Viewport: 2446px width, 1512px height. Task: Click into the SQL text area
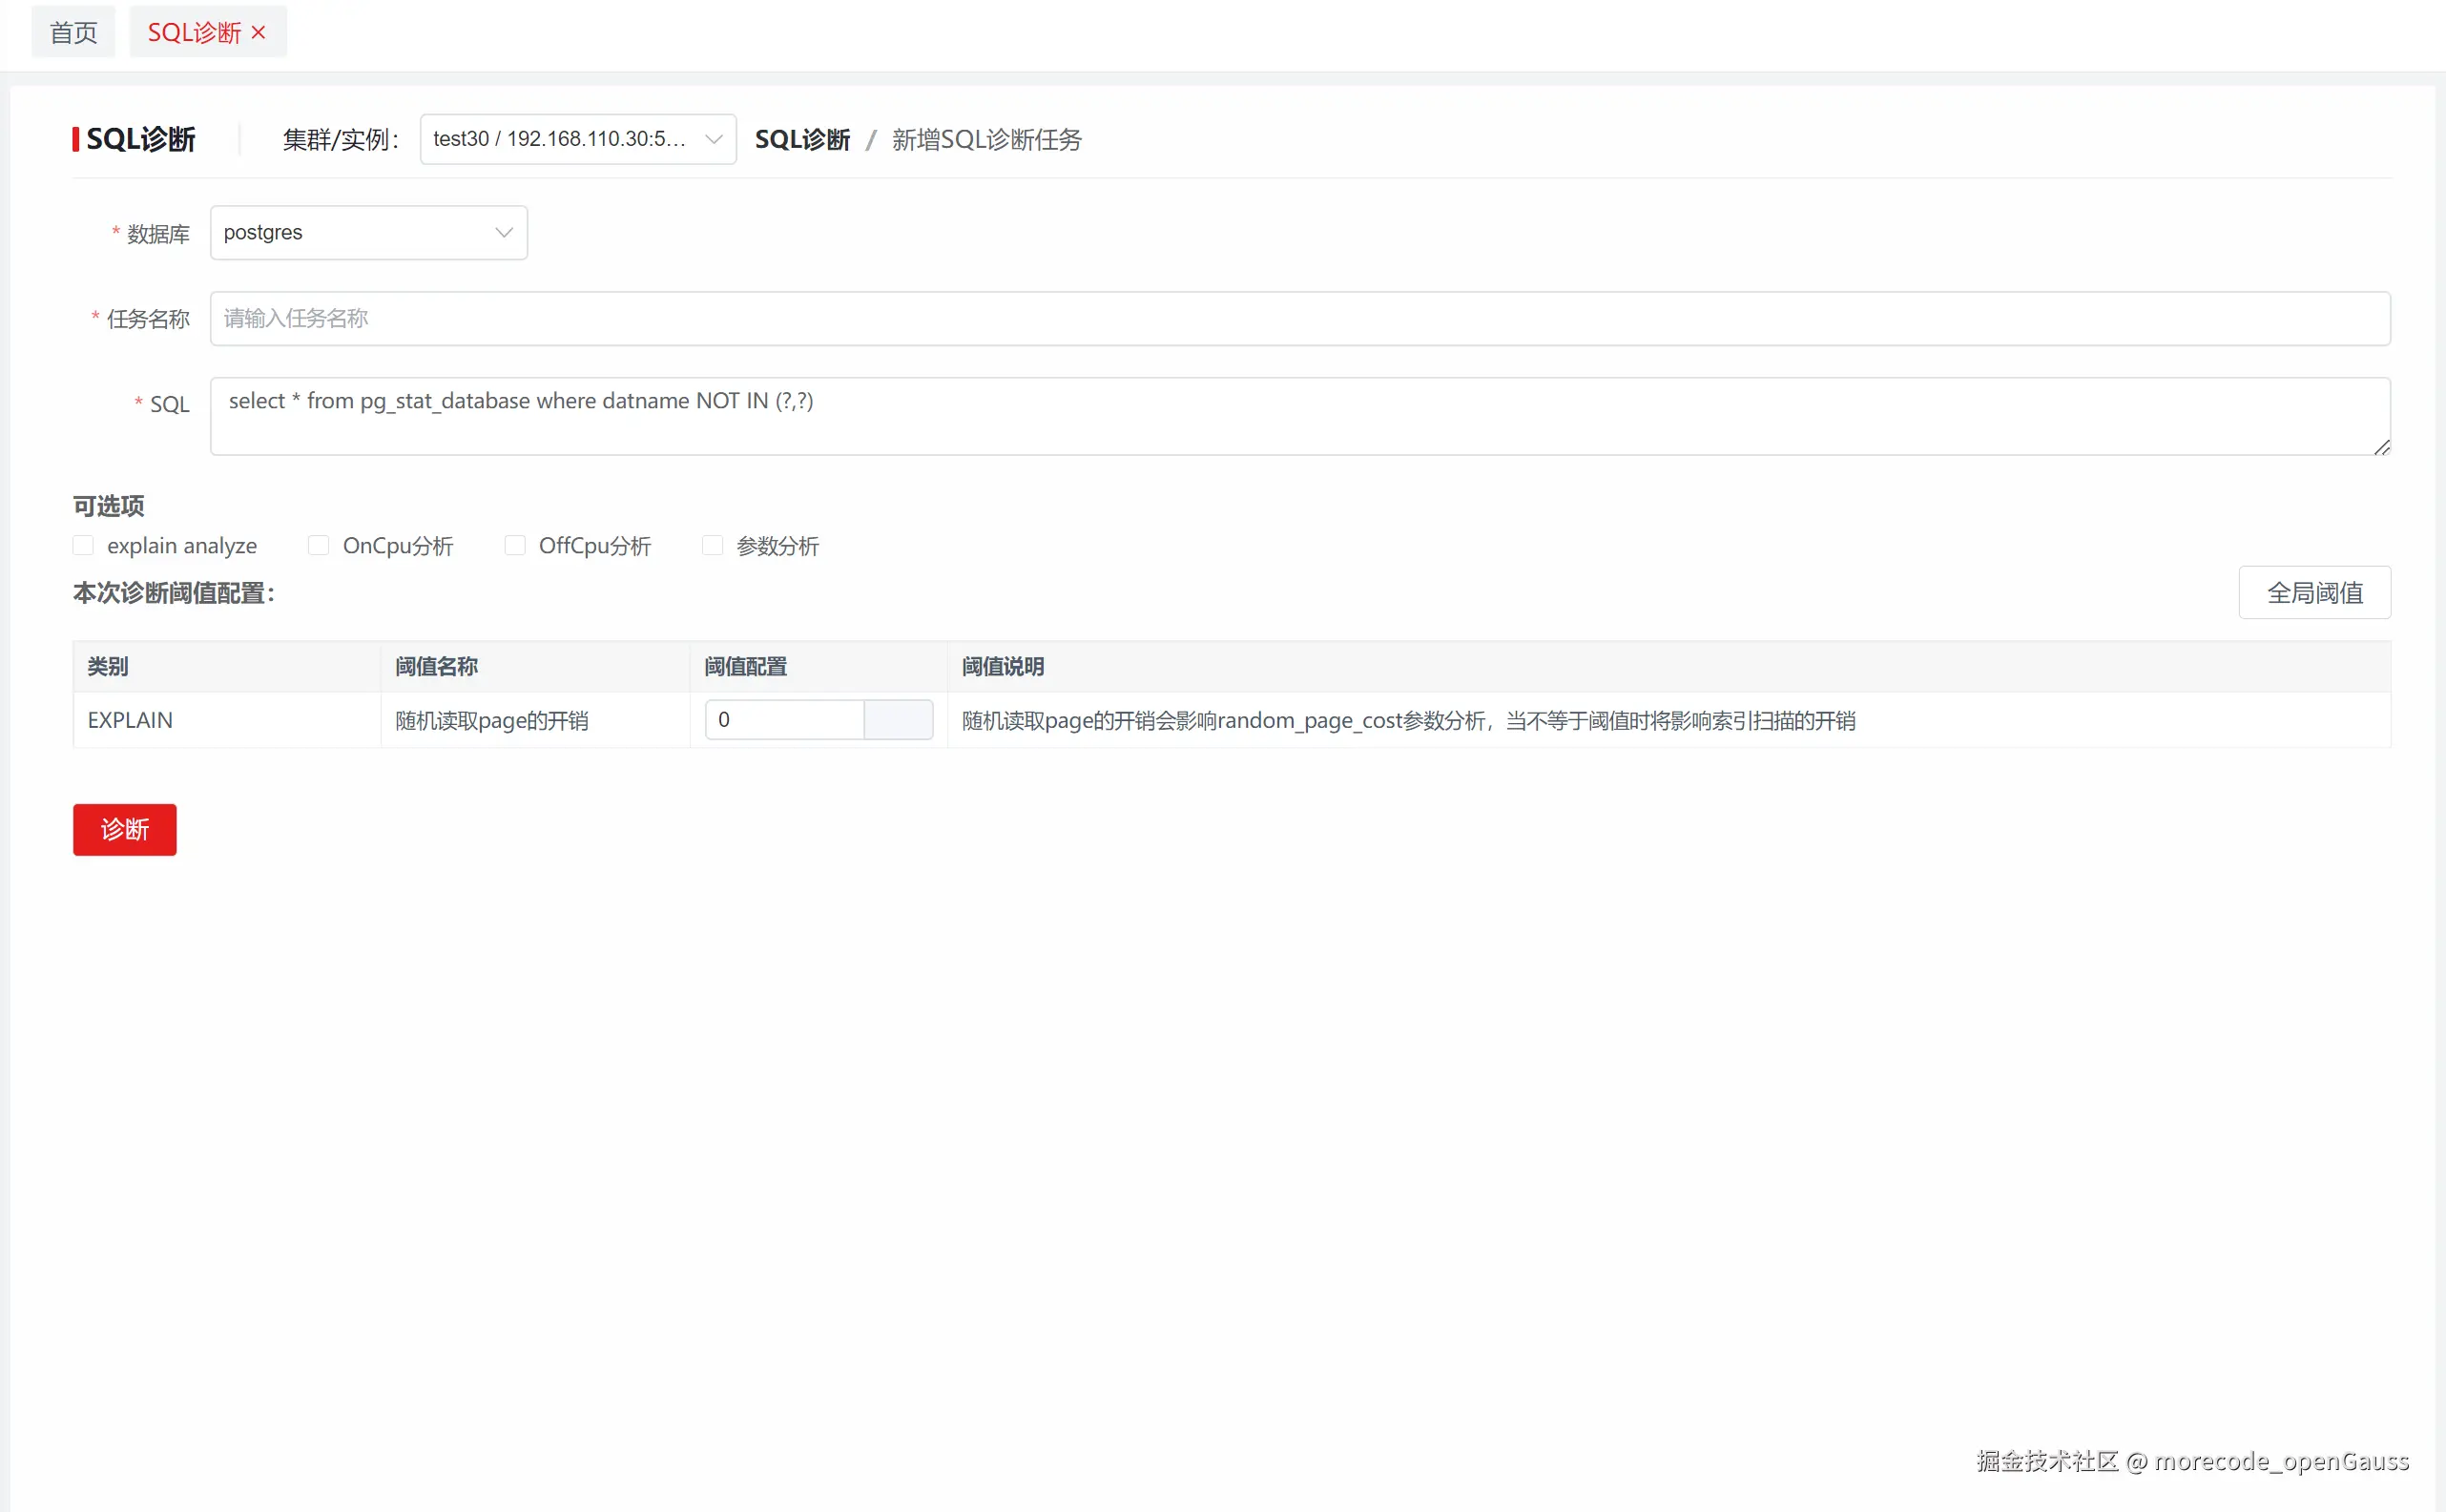pyautogui.click(x=1299, y=416)
